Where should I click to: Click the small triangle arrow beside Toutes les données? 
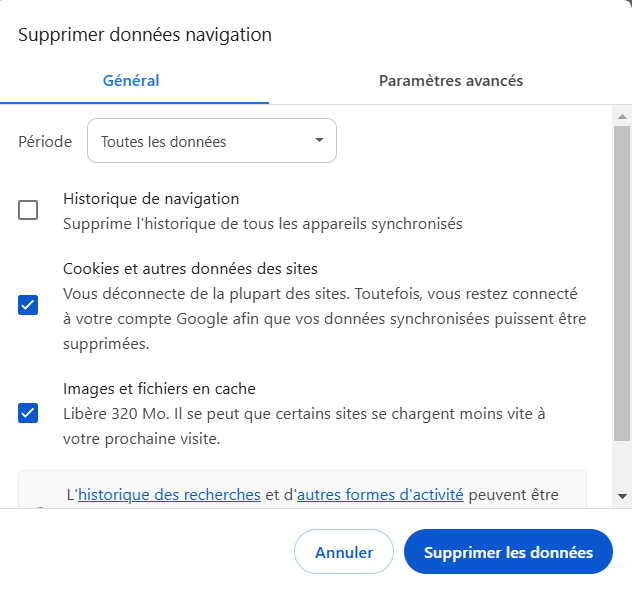319,140
